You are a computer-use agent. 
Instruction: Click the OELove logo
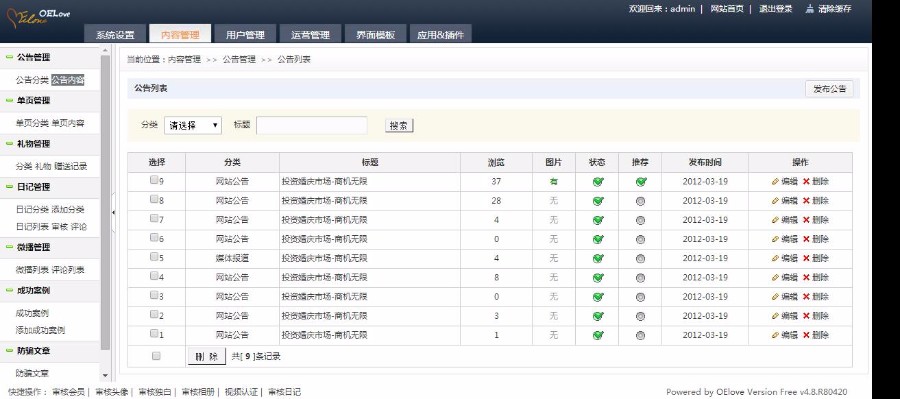[x=38, y=19]
